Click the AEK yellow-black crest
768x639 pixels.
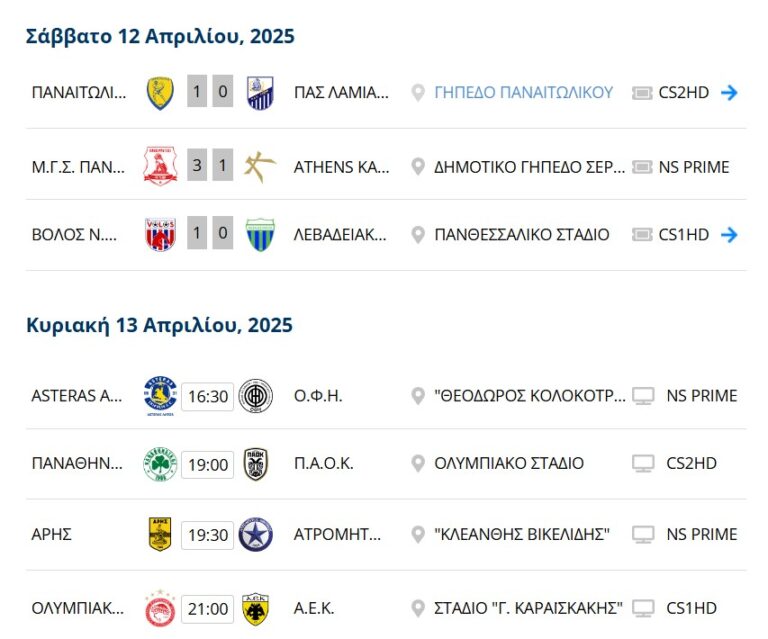click(256, 608)
